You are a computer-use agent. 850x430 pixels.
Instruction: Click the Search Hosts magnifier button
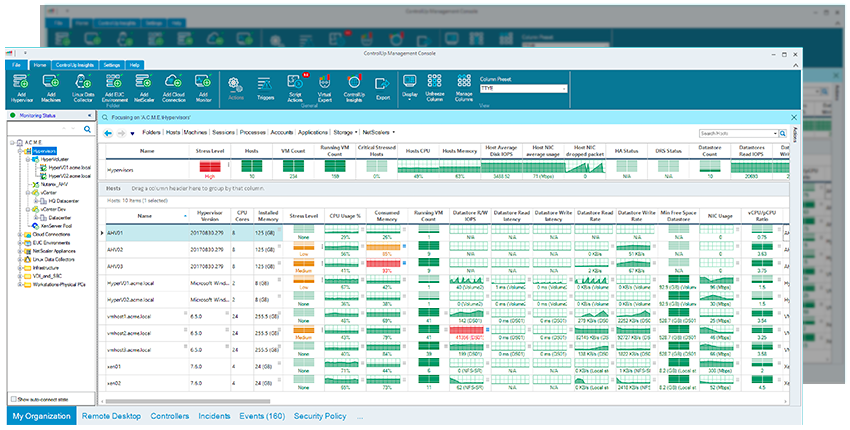(783, 133)
